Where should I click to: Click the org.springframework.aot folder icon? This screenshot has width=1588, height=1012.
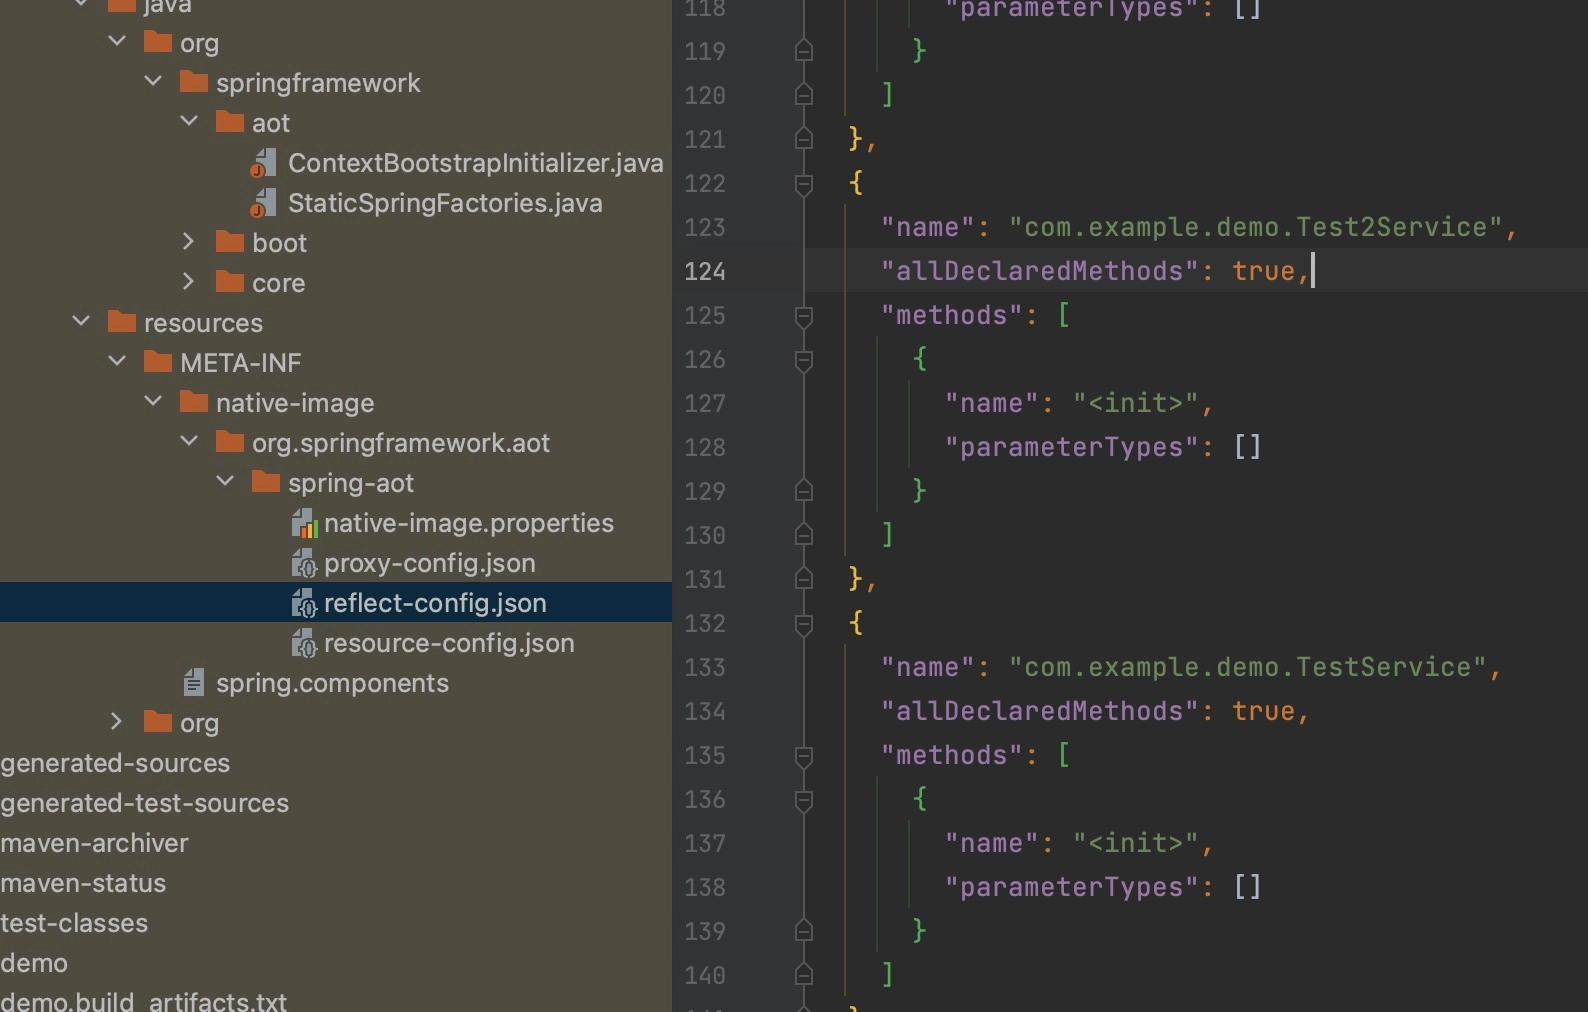coord(230,442)
